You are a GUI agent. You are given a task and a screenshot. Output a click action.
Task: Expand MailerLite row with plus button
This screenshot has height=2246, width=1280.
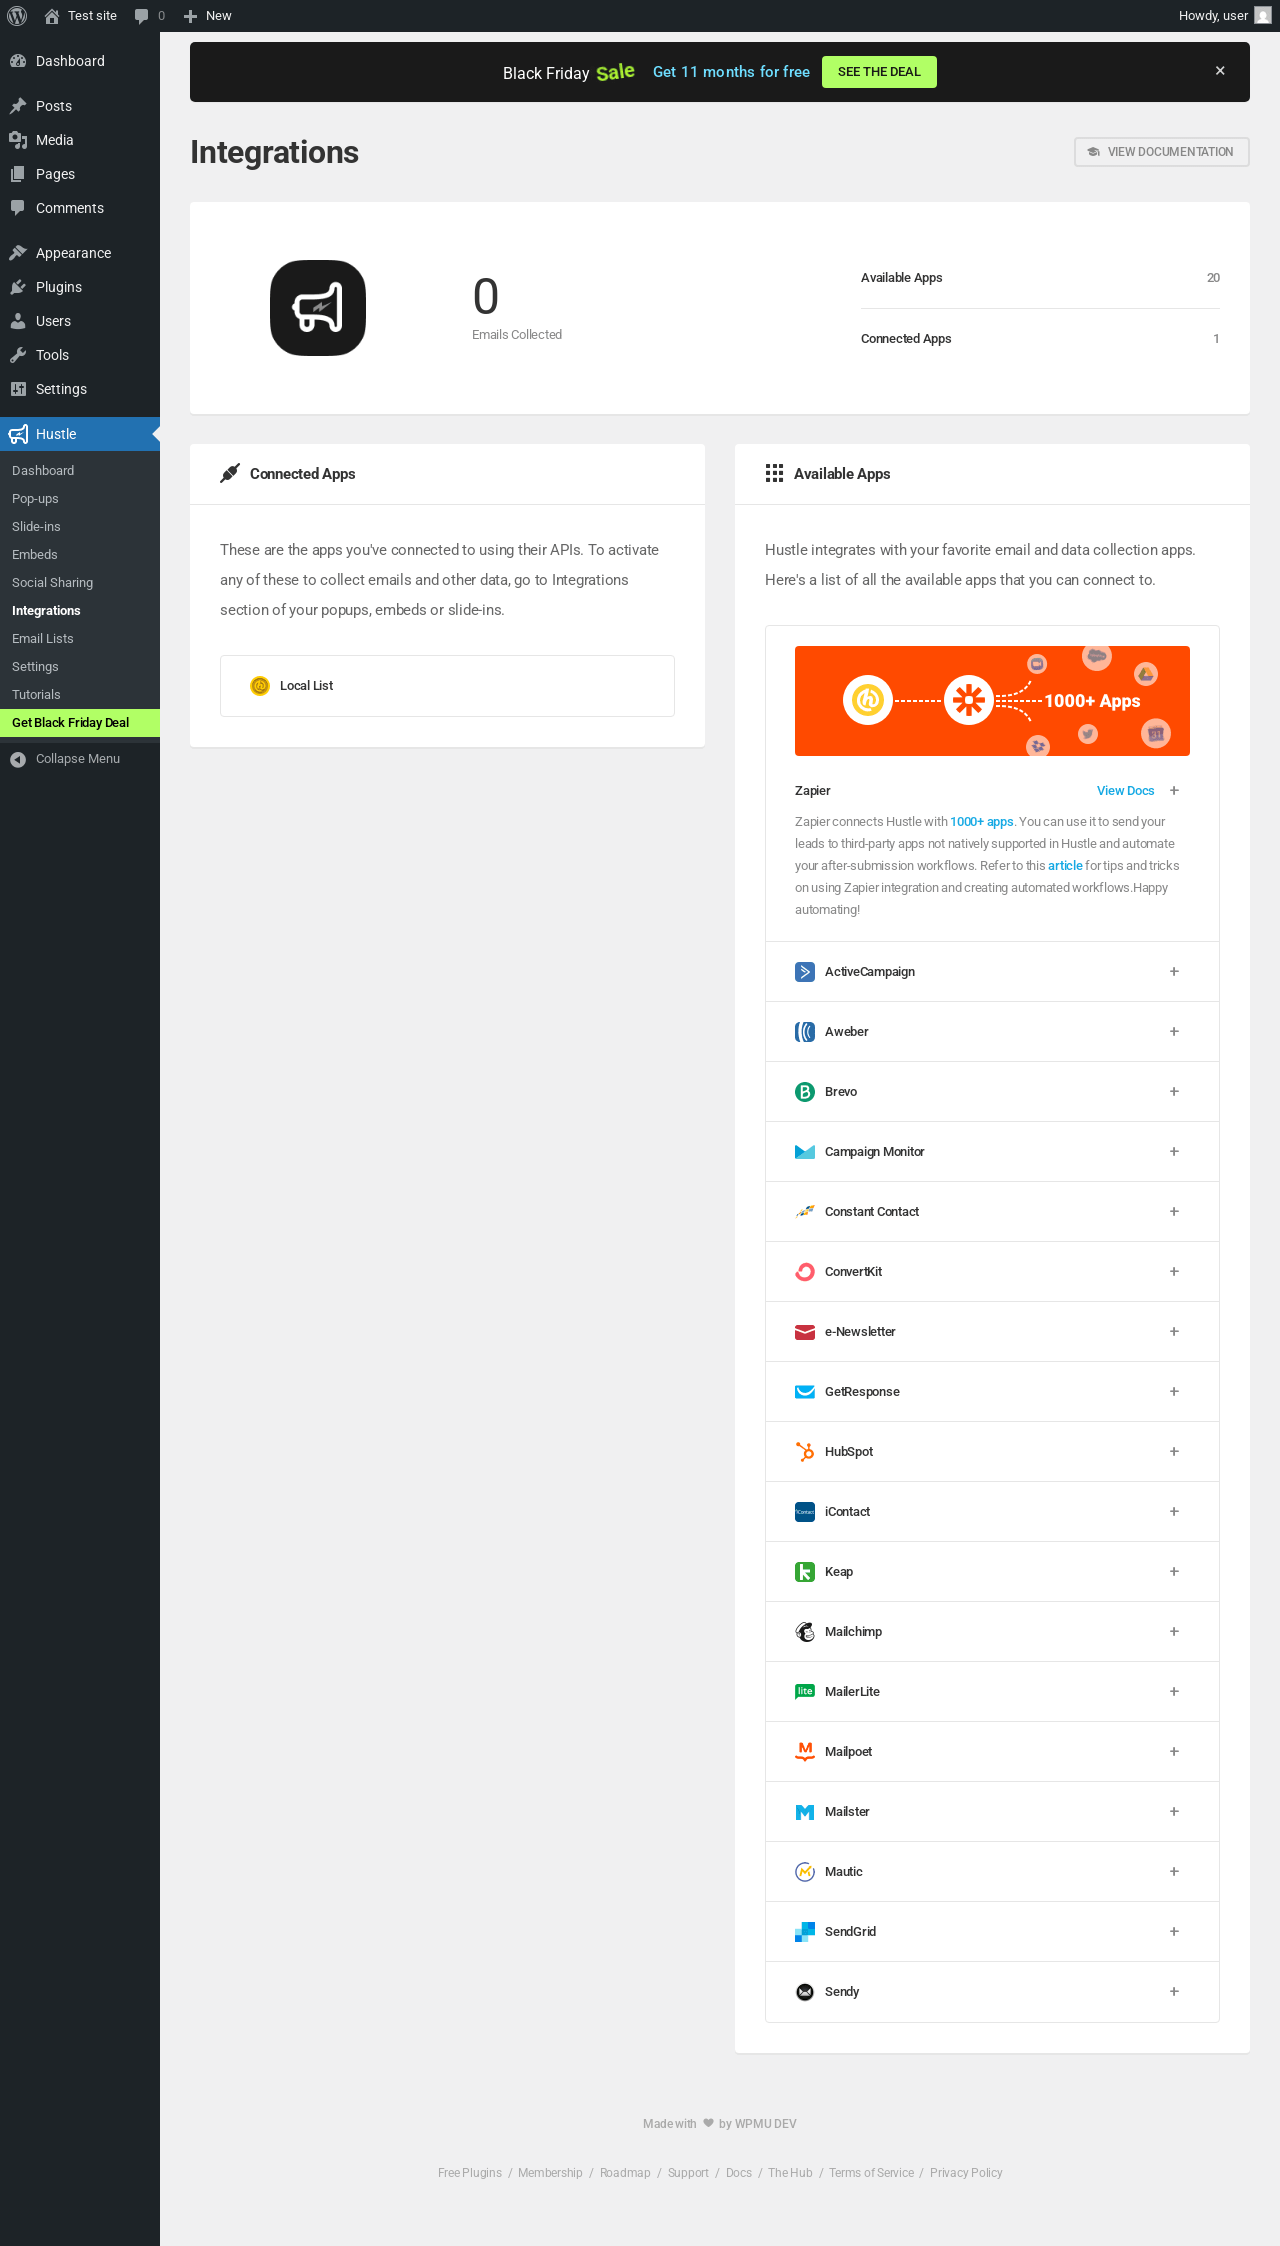click(1174, 1692)
